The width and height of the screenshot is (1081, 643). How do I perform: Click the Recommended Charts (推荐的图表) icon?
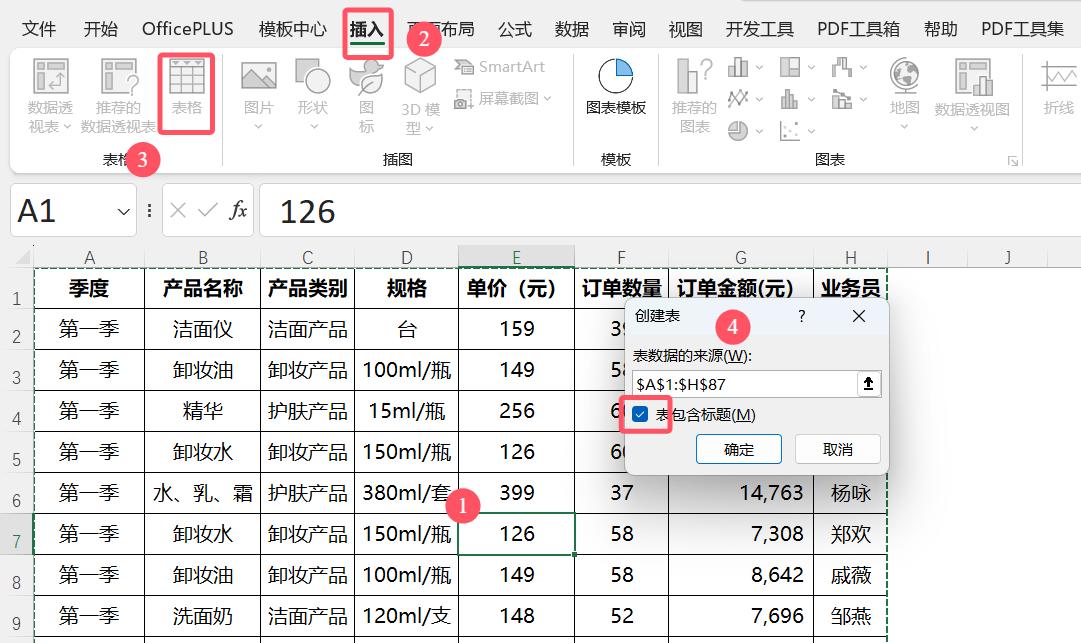[x=694, y=76]
